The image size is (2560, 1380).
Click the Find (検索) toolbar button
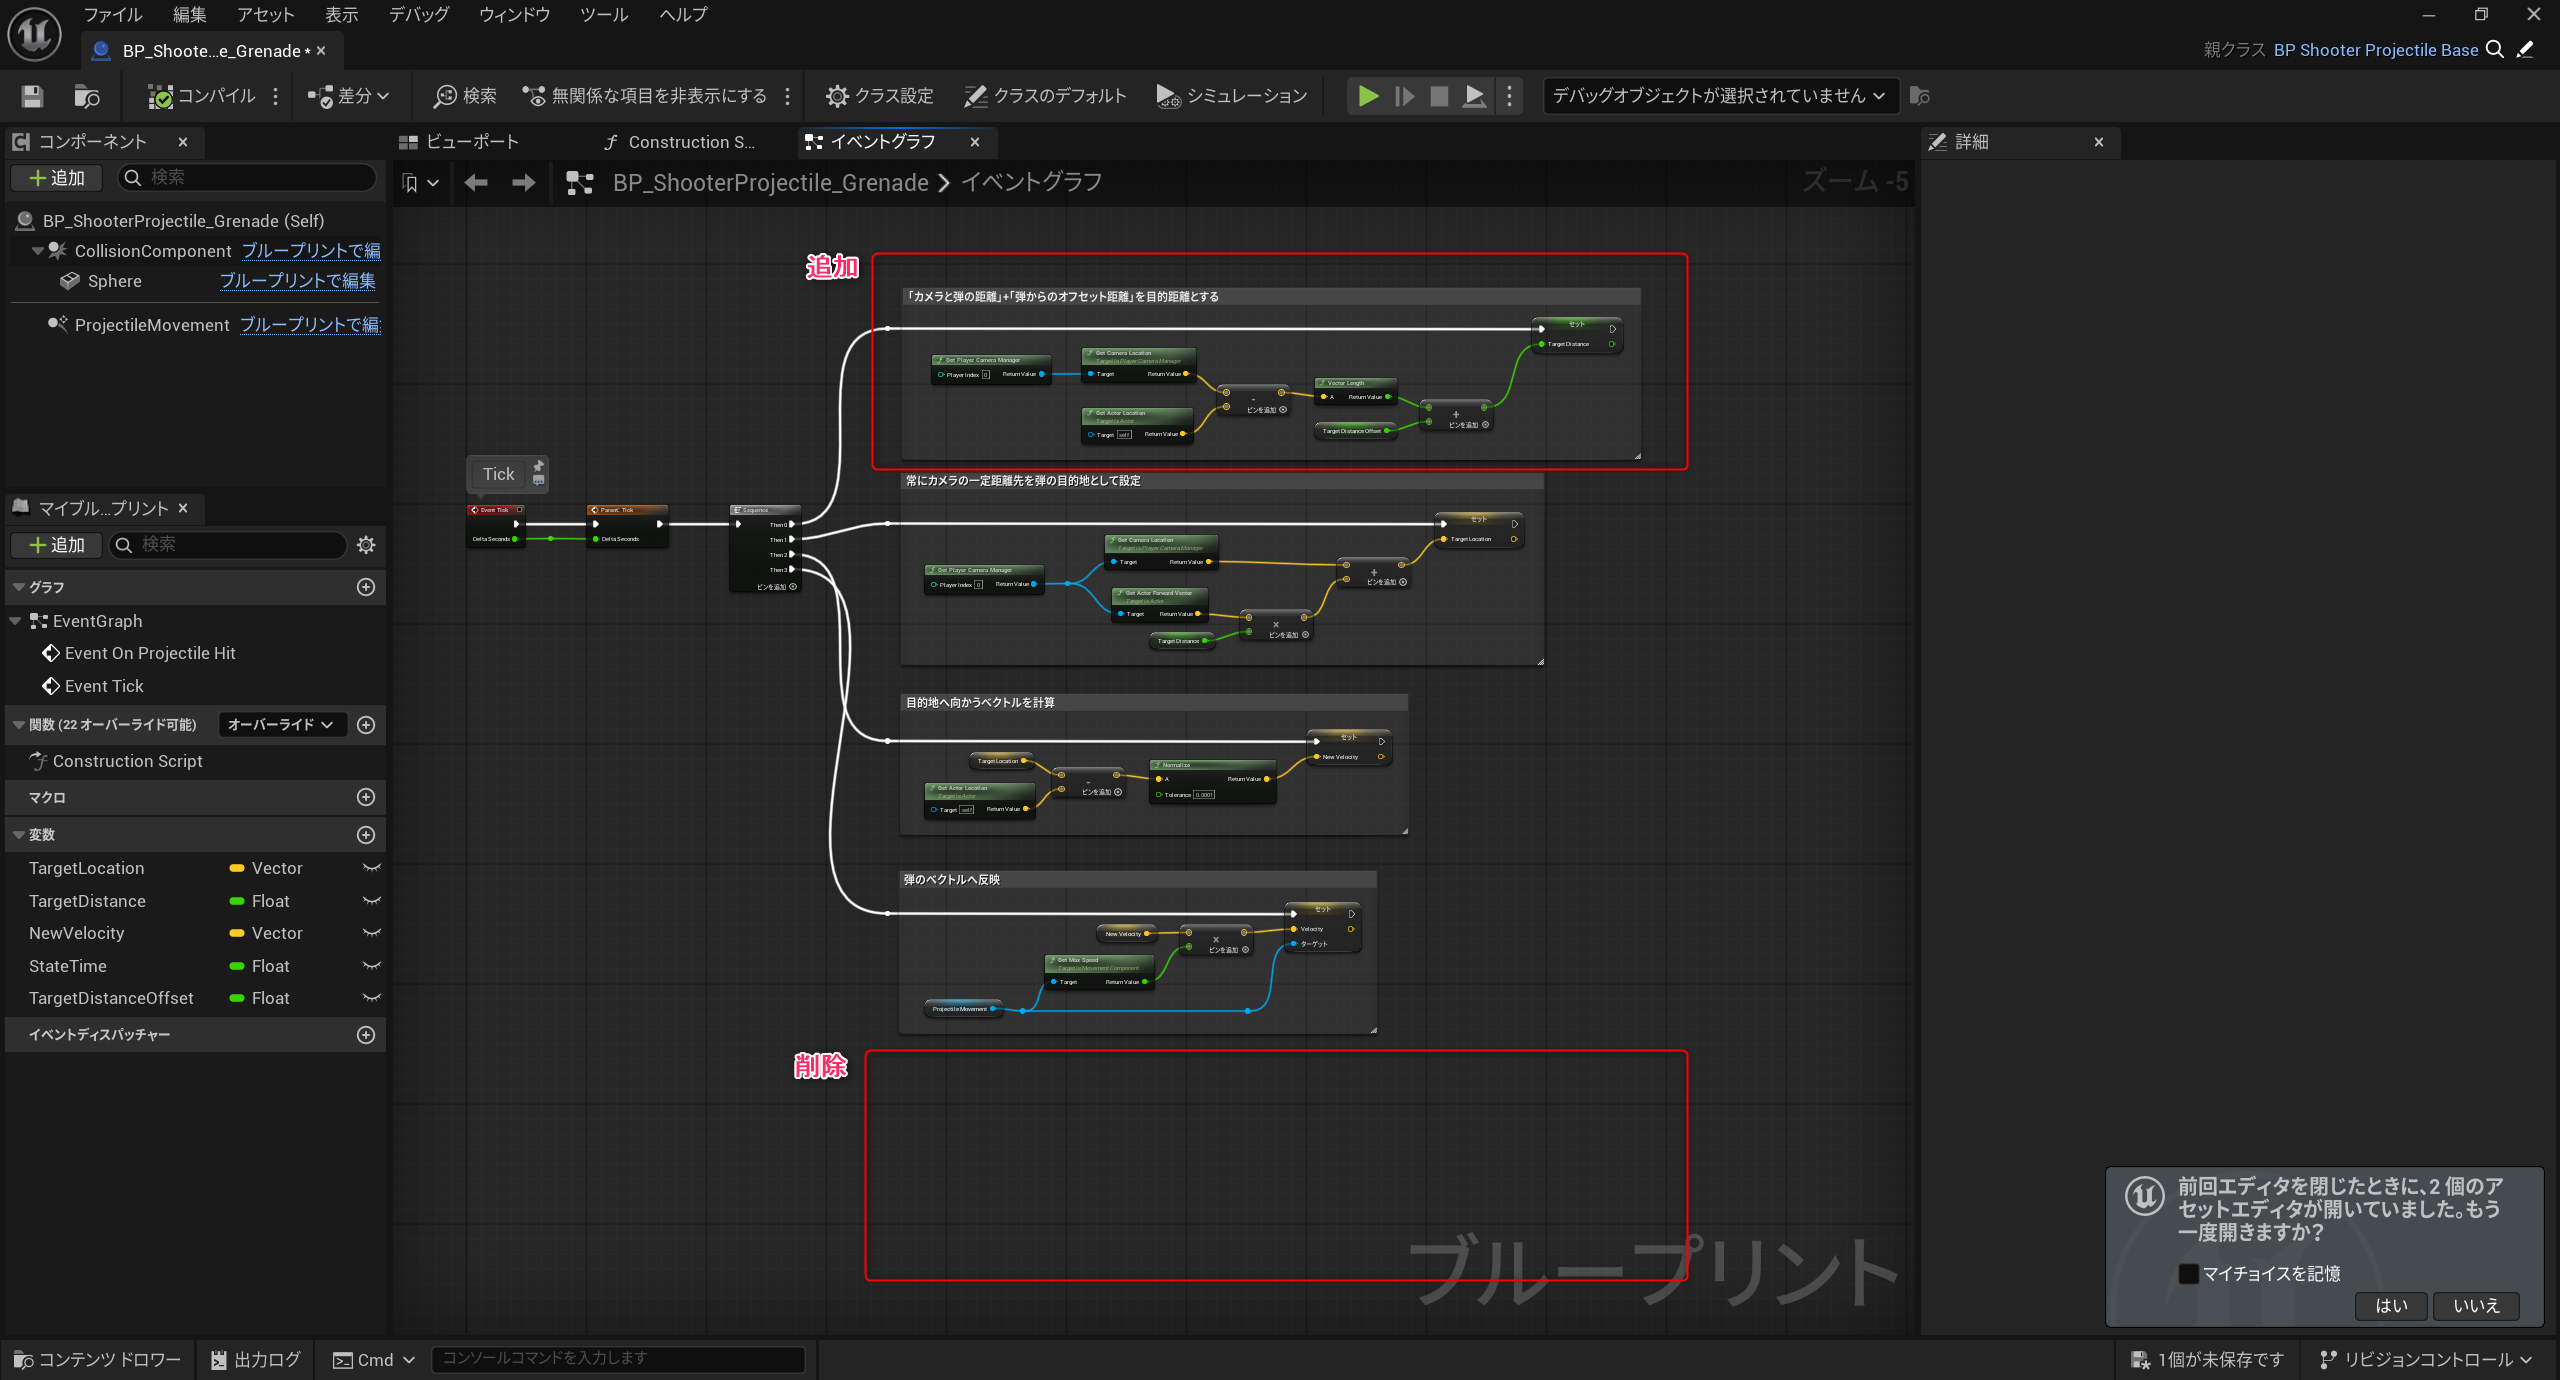pyautogui.click(x=465, y=96)
